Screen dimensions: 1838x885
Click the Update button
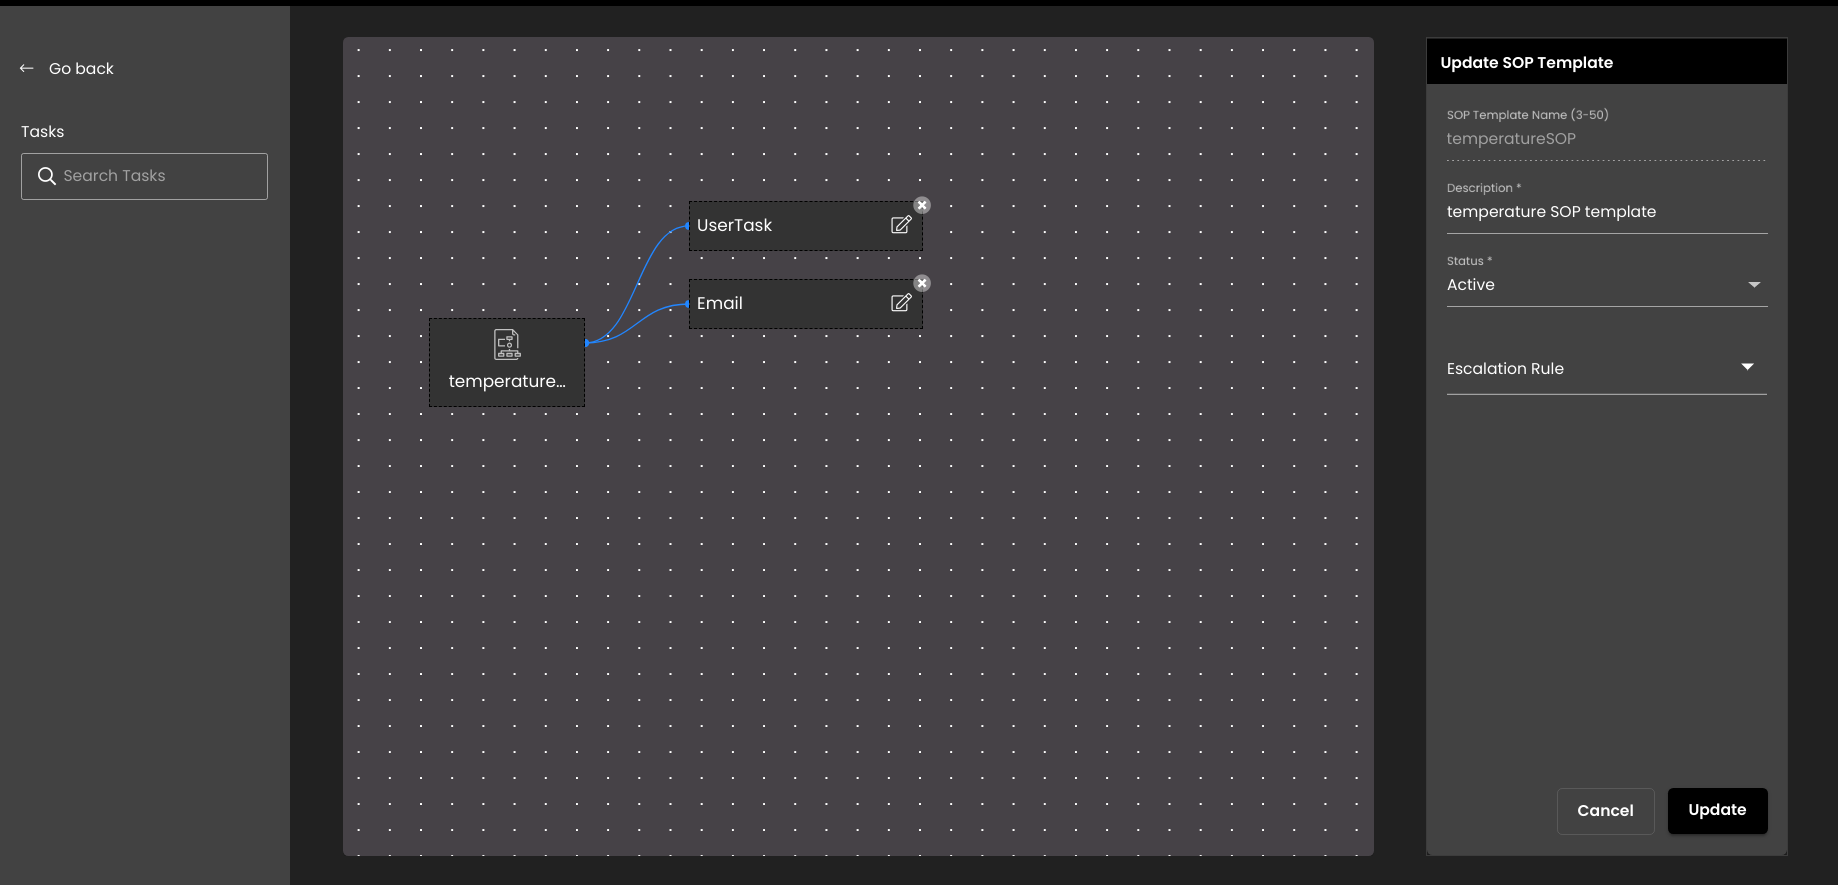(x=1717, y=810)
